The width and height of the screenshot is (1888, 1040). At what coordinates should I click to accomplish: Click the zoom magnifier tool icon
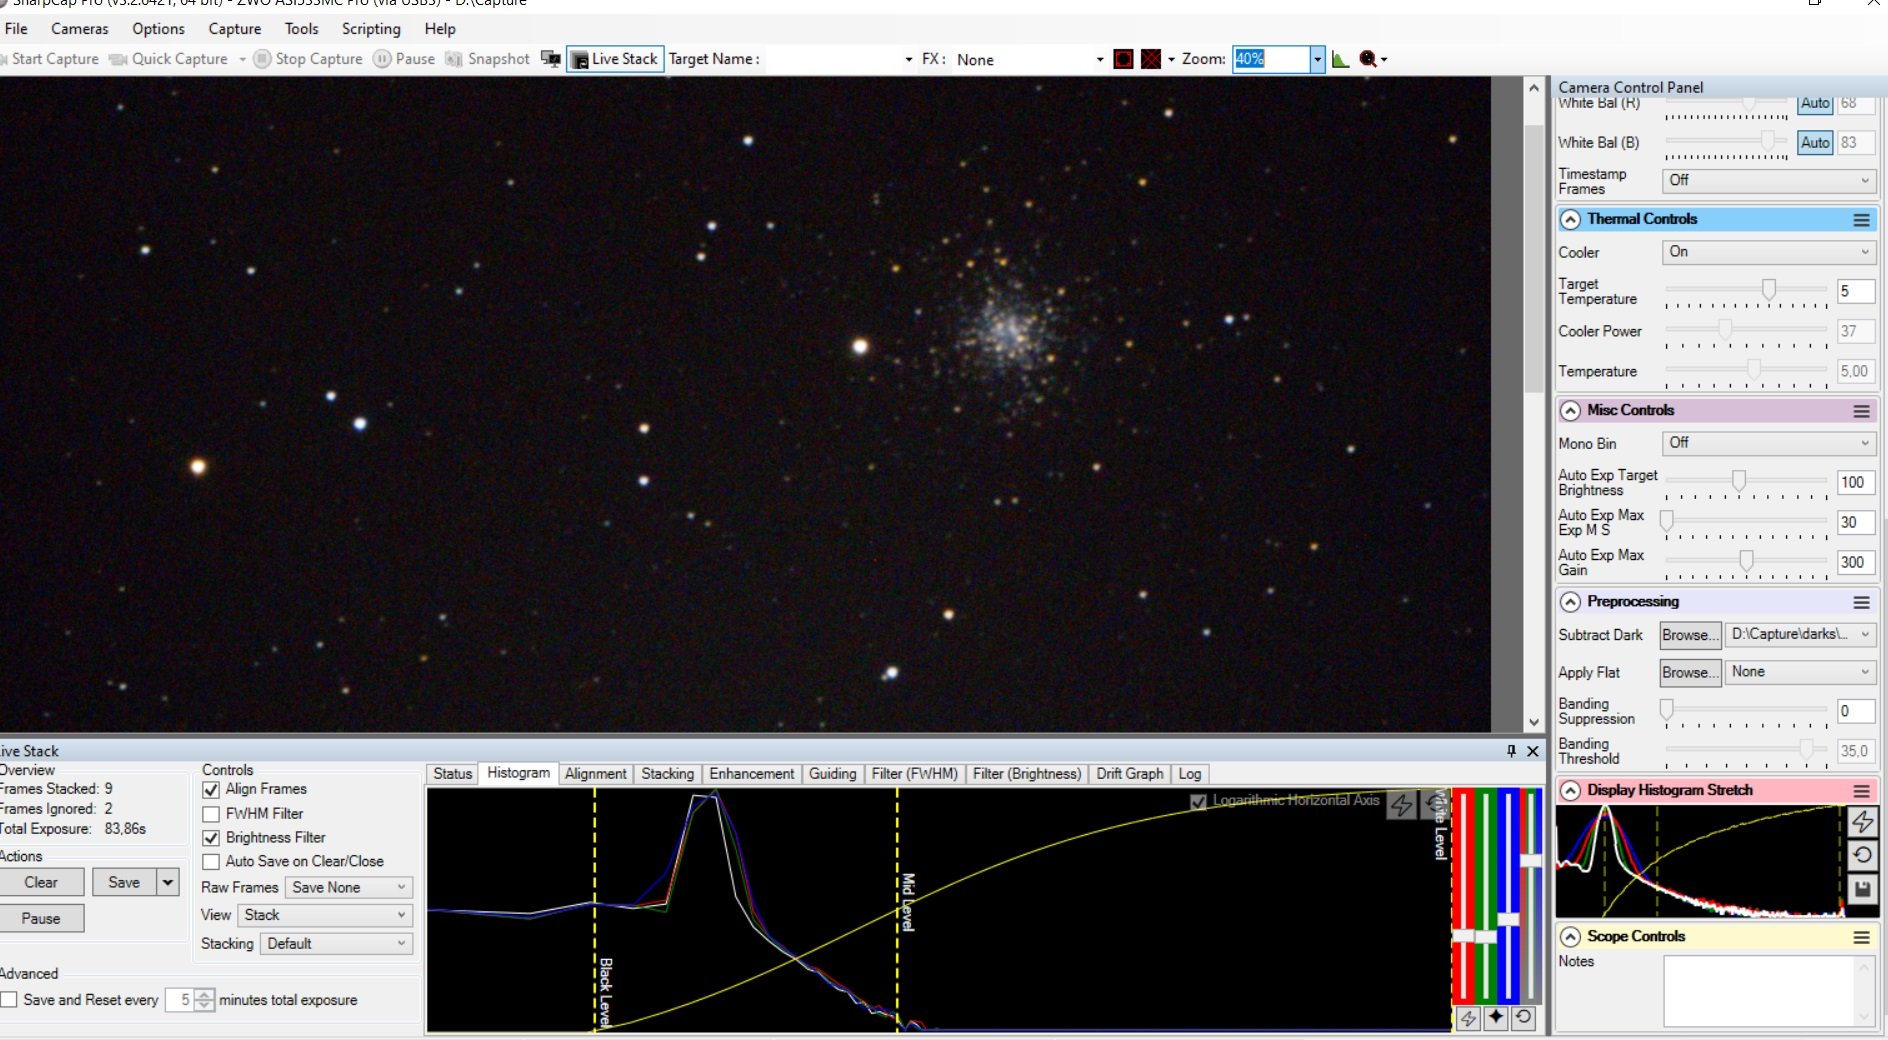(1368, 59)
